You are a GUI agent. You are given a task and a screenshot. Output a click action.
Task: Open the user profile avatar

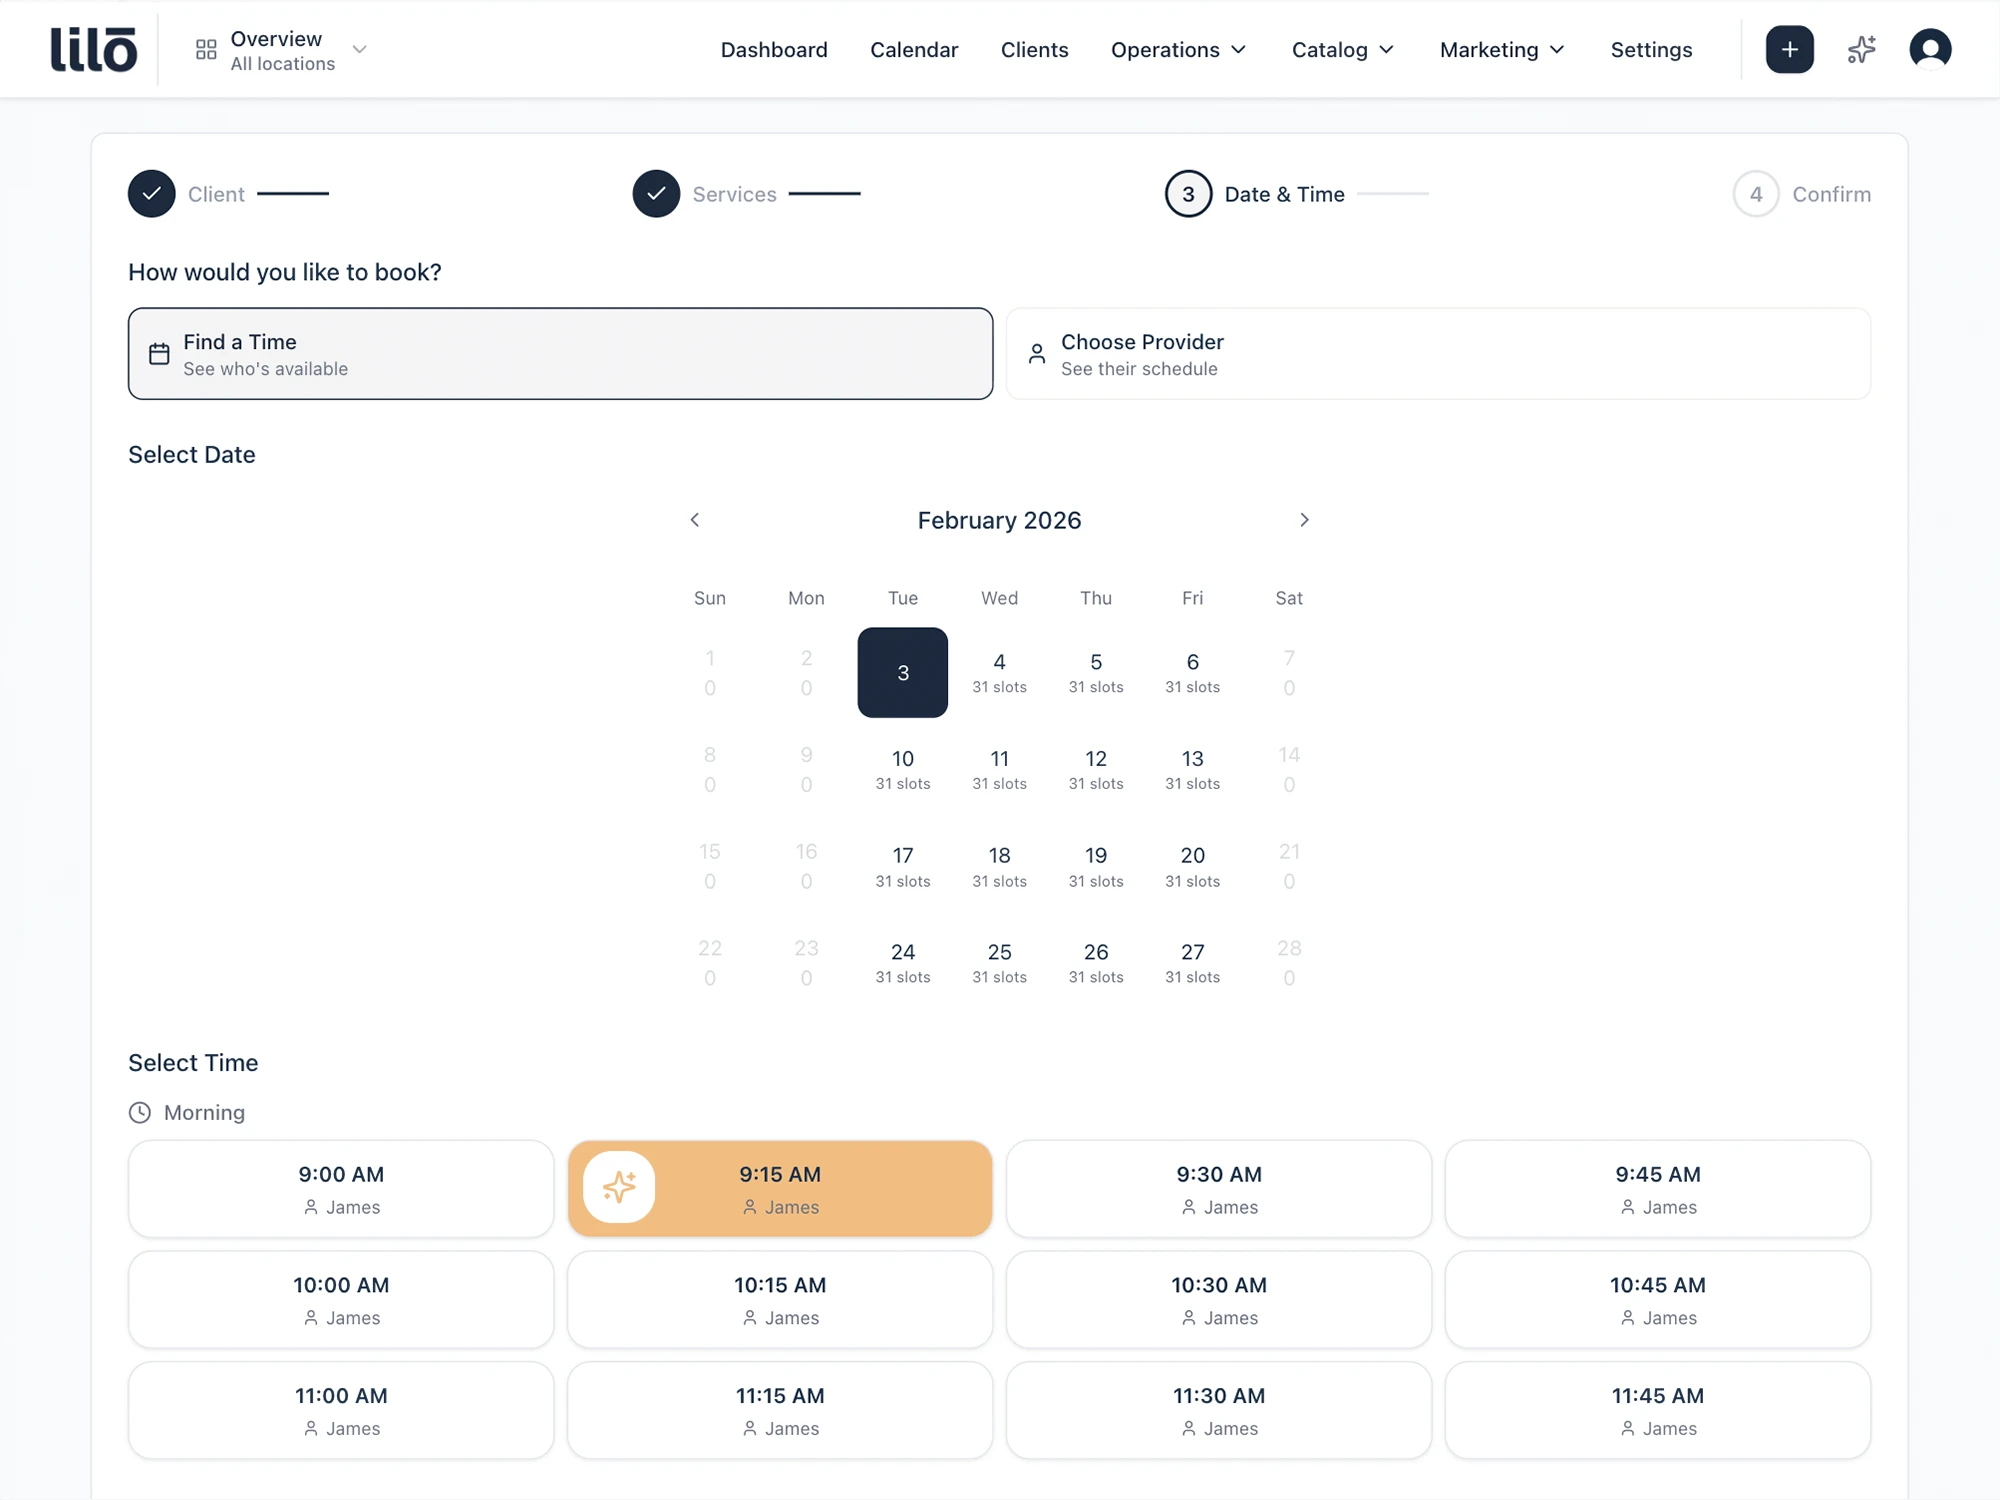click(1930, 49)
